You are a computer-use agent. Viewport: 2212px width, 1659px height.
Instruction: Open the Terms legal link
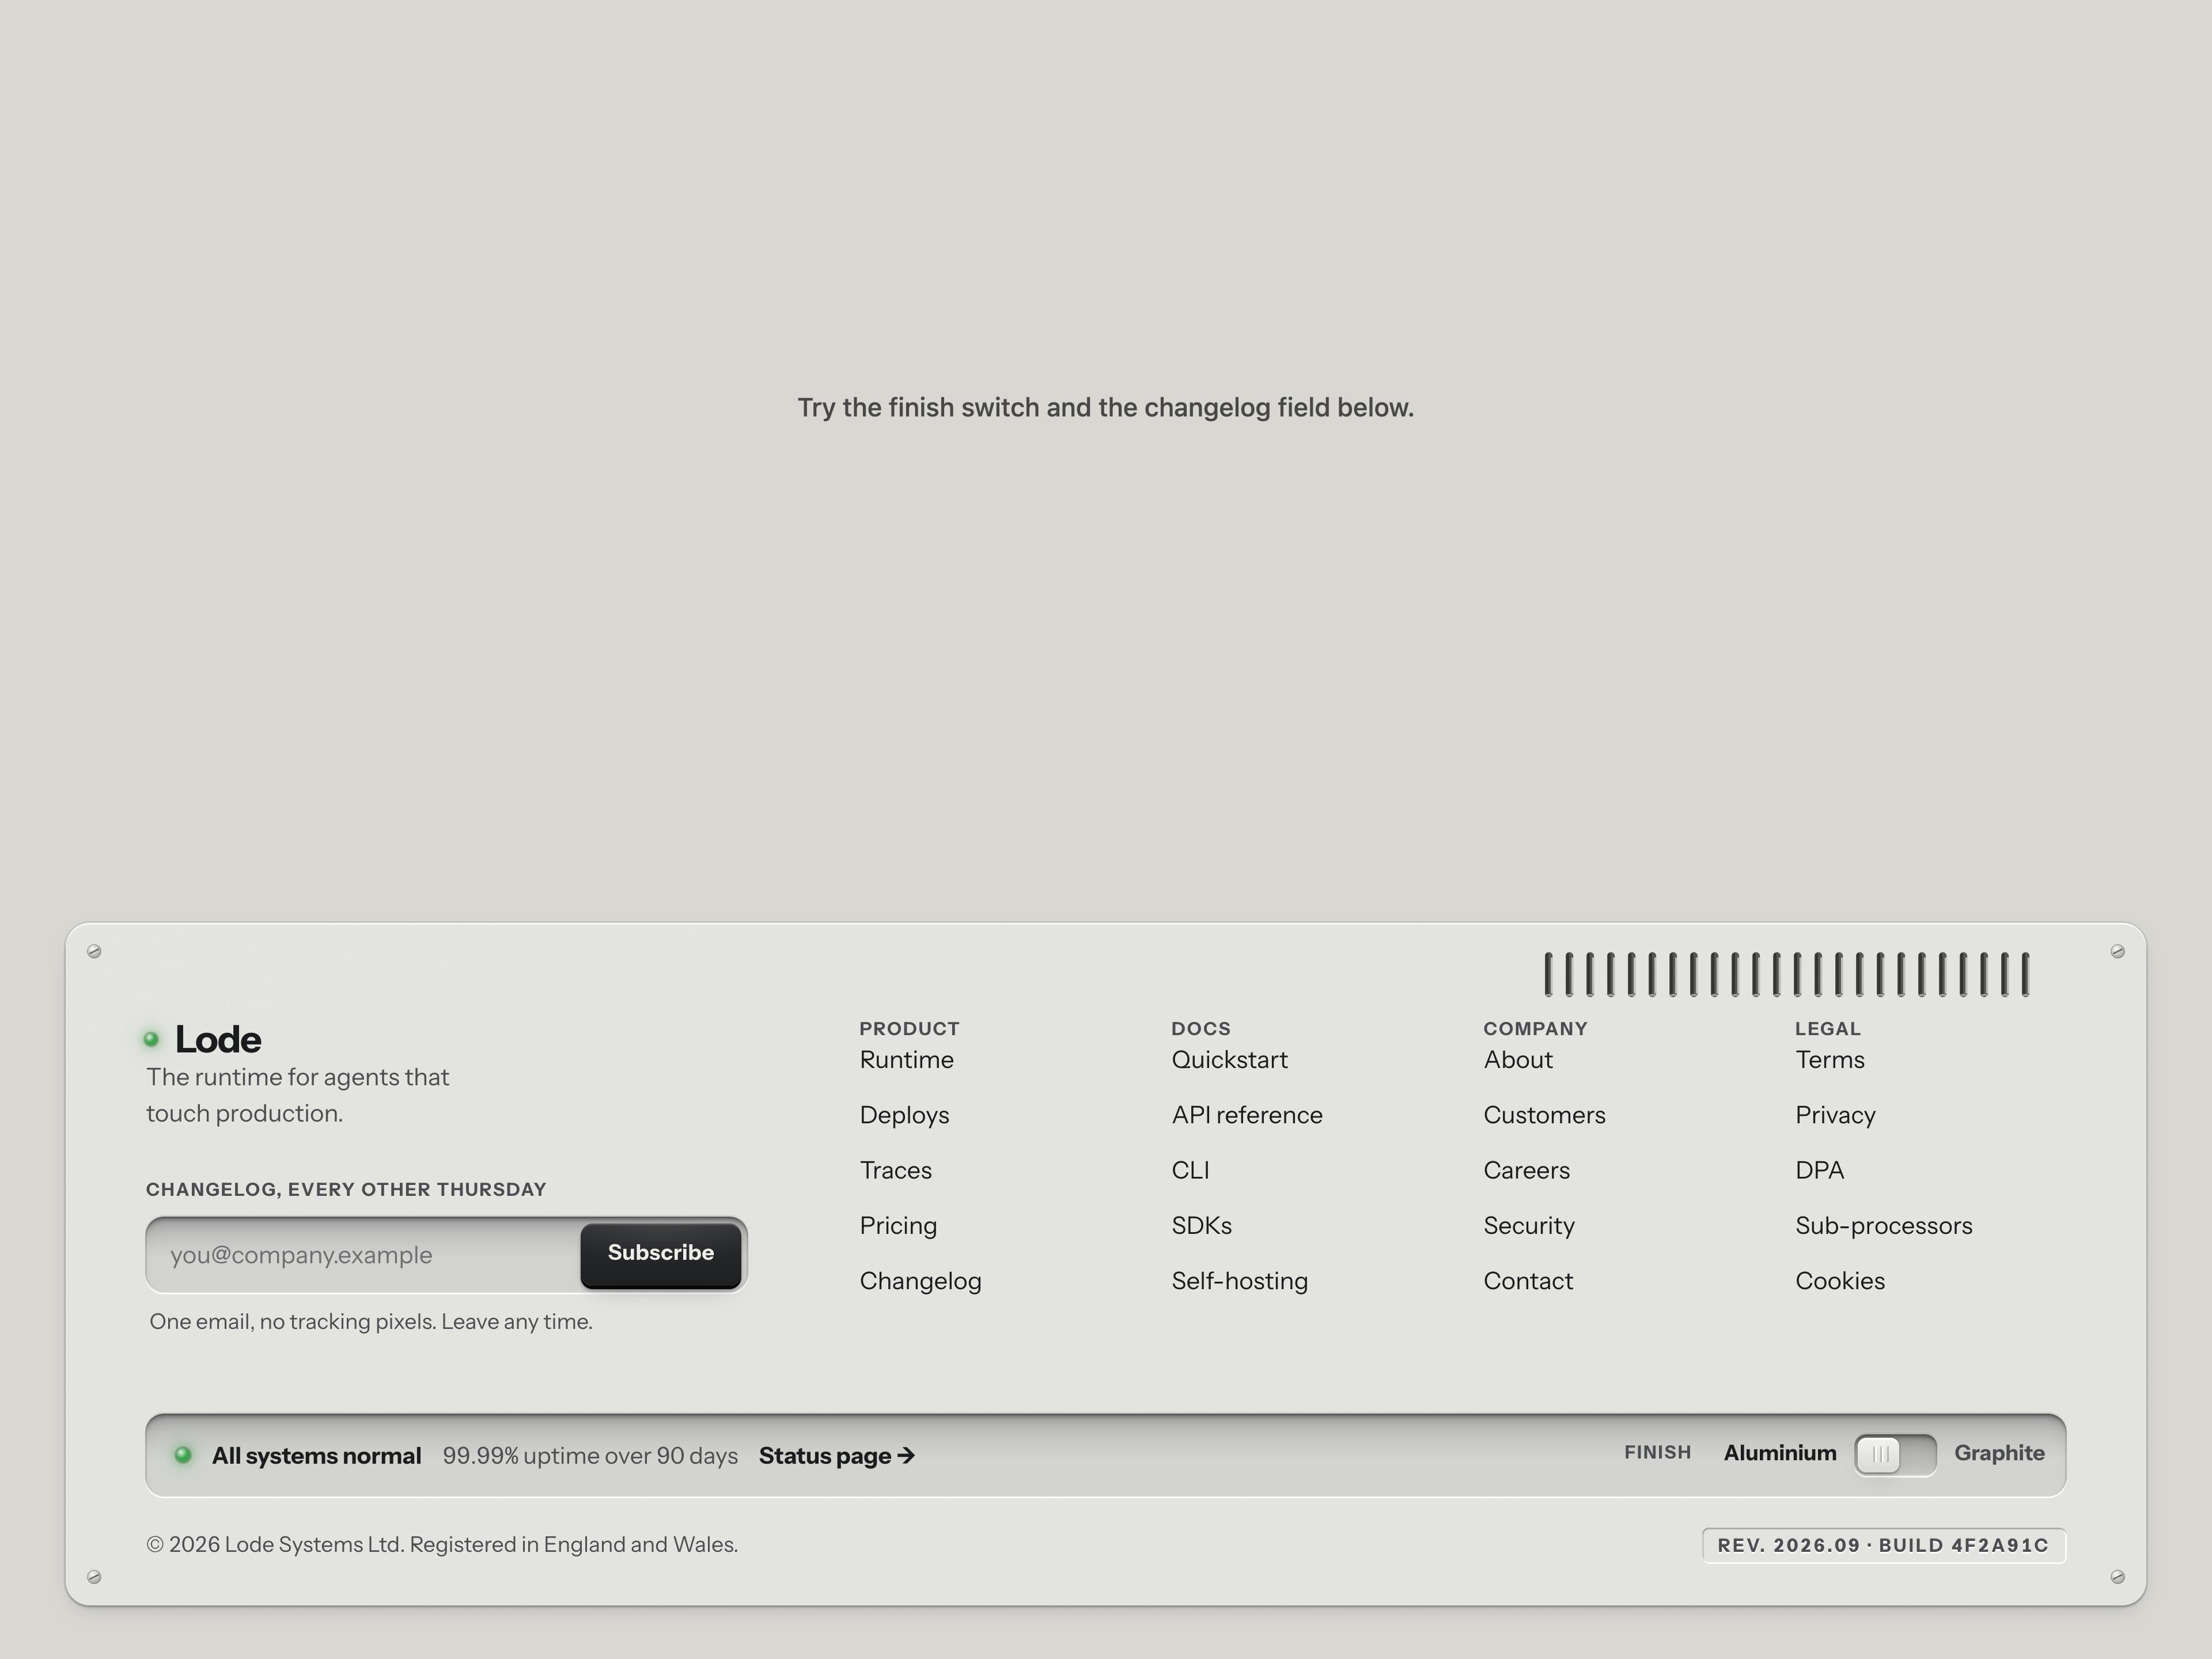(1829, 1060)
